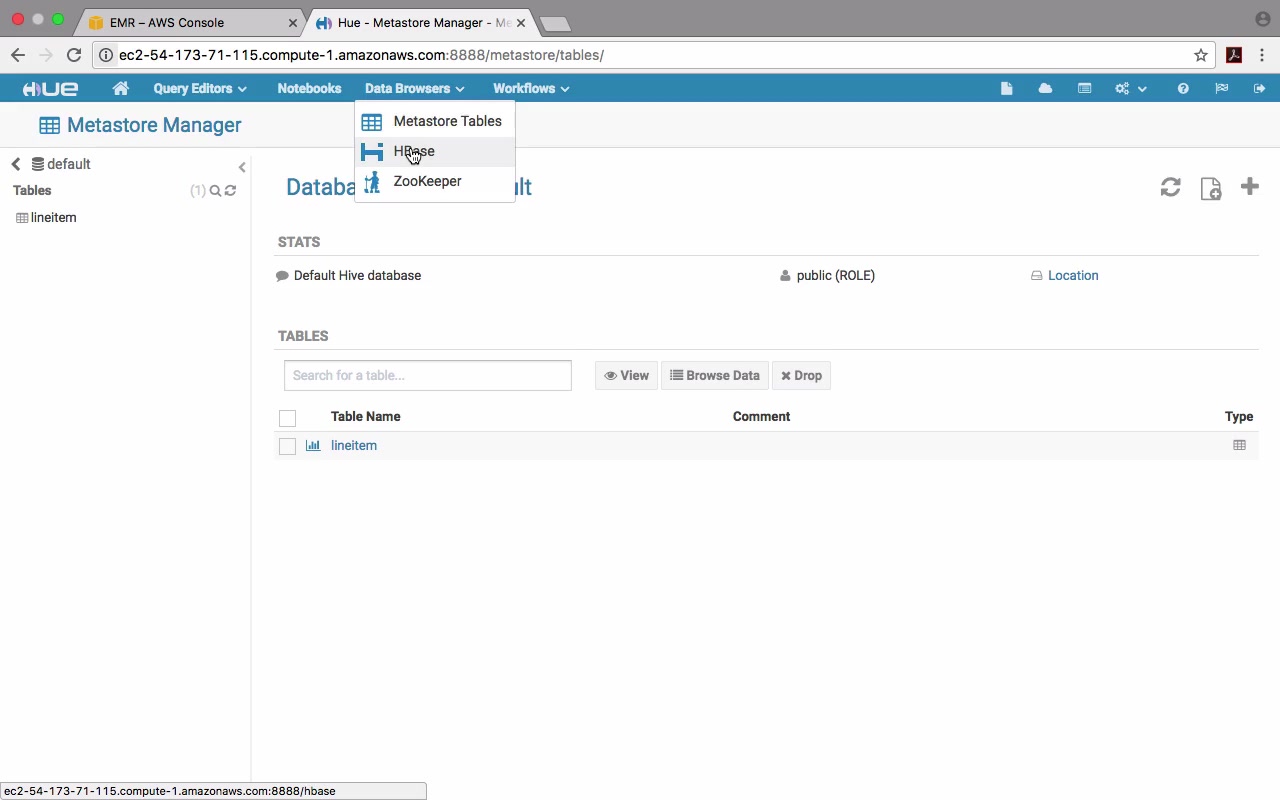
Task: Go to the Hue home icon
Action: (x=121, y=88)
